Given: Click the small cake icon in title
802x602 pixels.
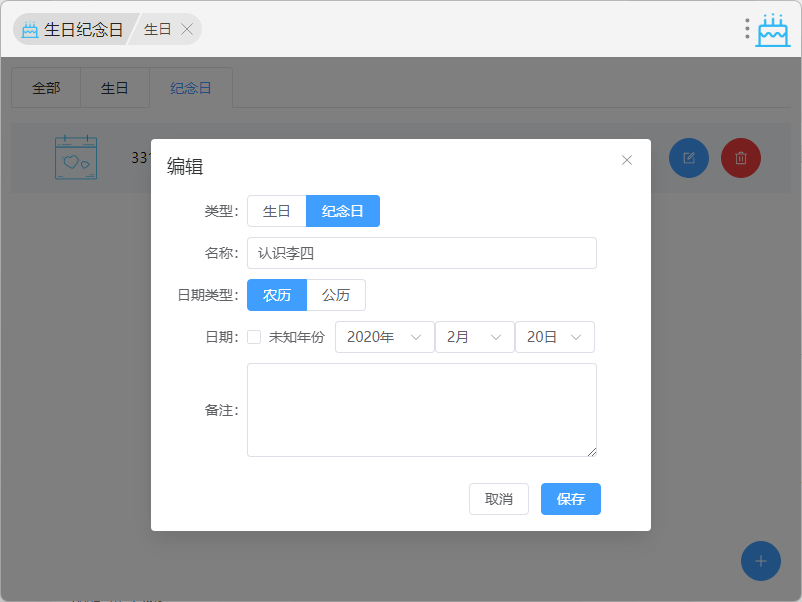Looking at the screenshot, I should (30, 30).
